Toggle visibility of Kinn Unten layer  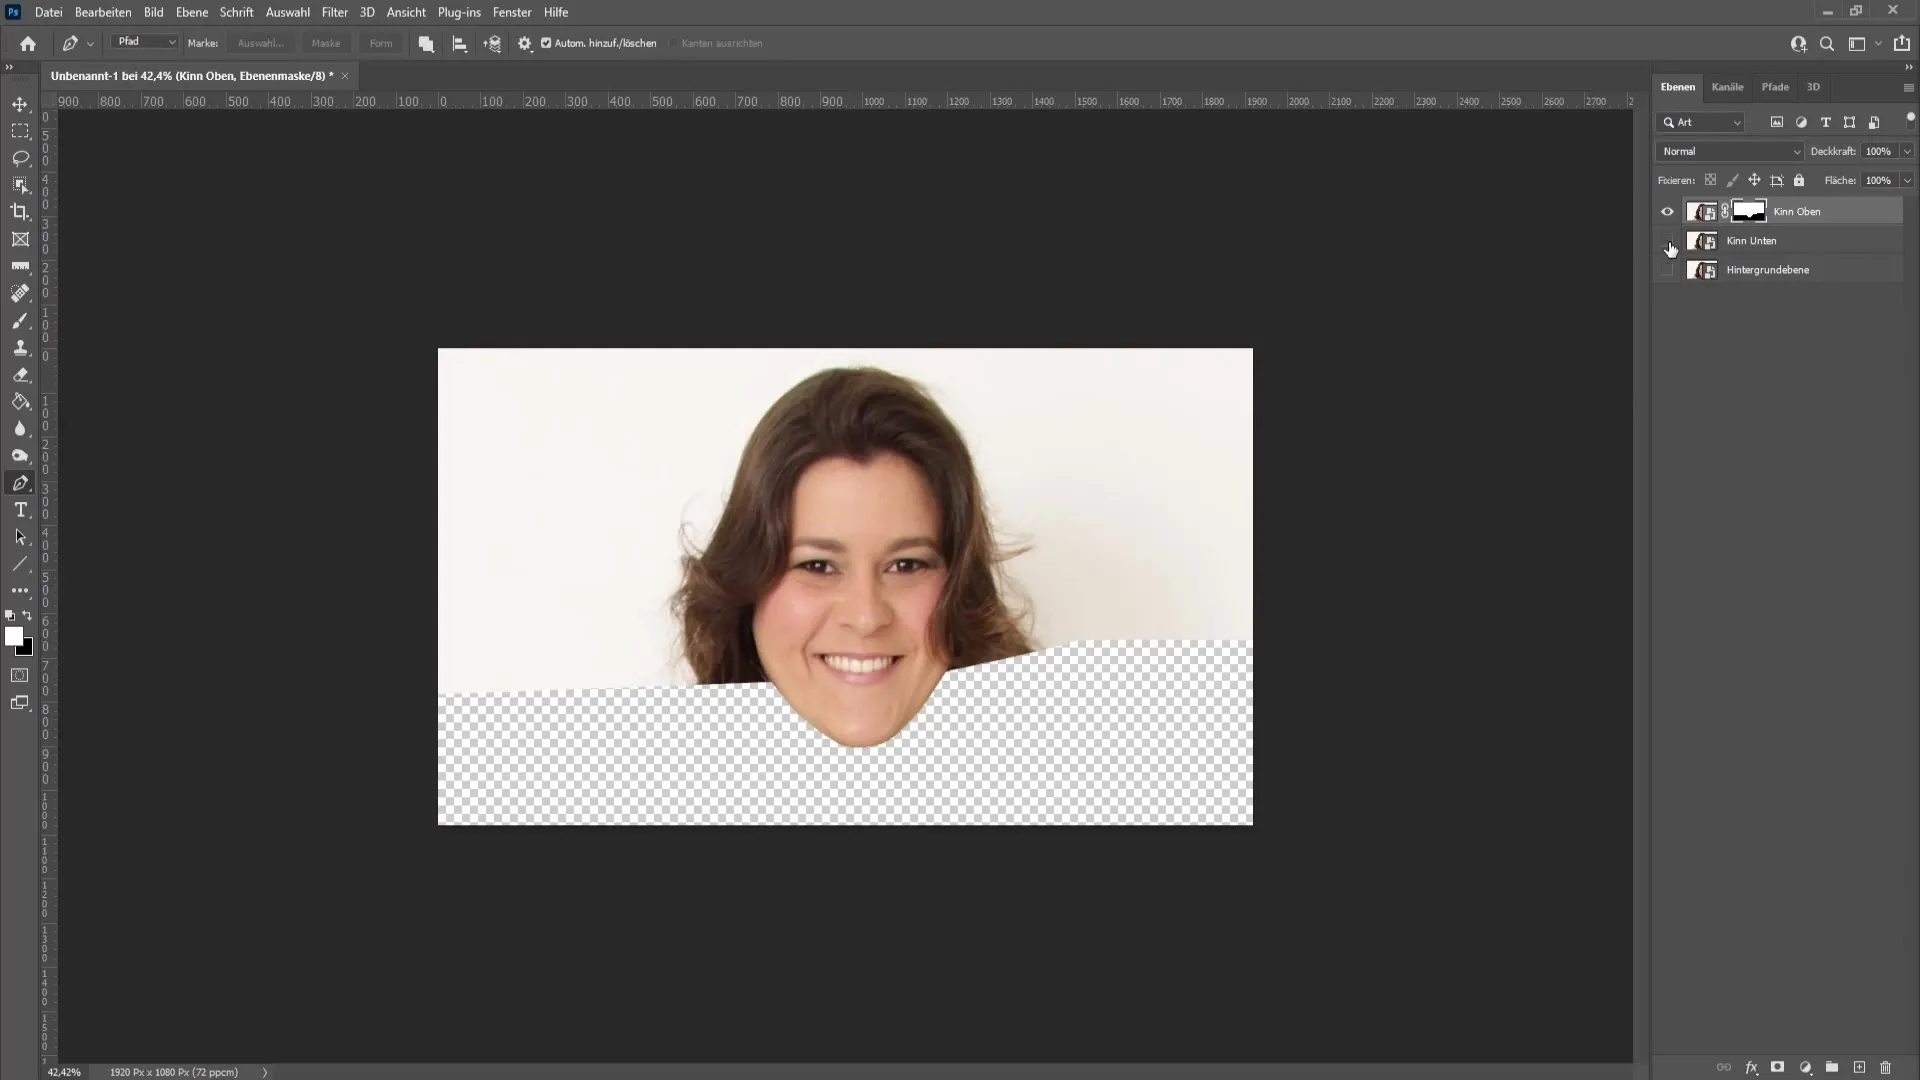pyautogui.click(x=1667, y=240)
